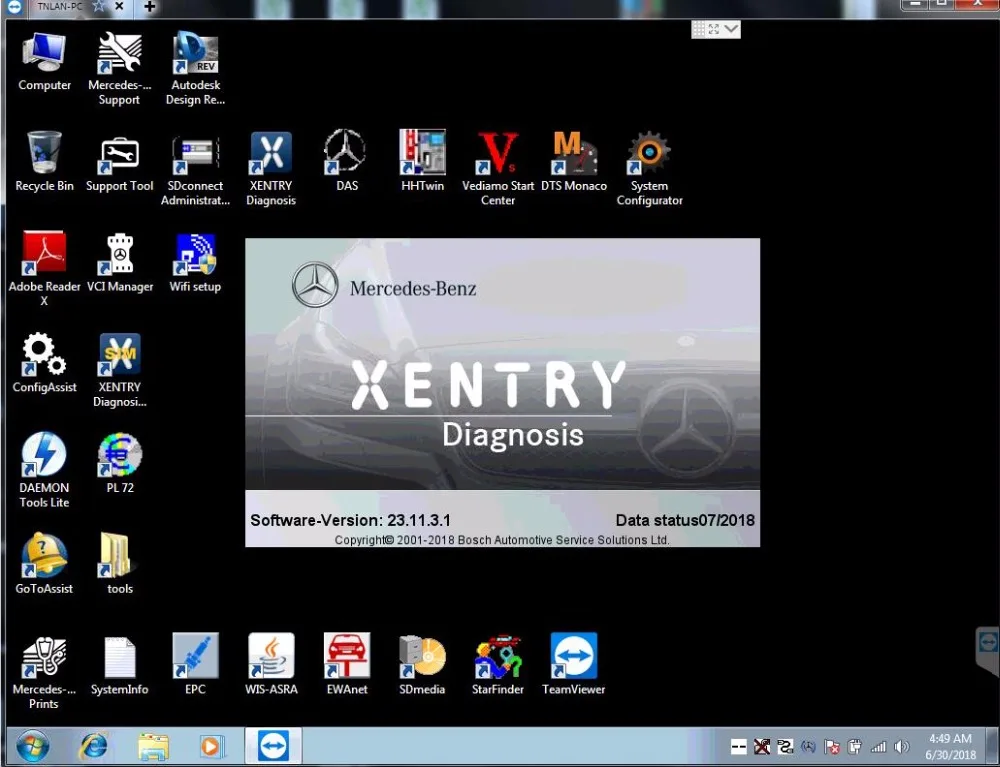This screenshot has height=767, width=1000.
Task: Launch XENTRY Diagnosis desktop shortcut
Action: 271,168
